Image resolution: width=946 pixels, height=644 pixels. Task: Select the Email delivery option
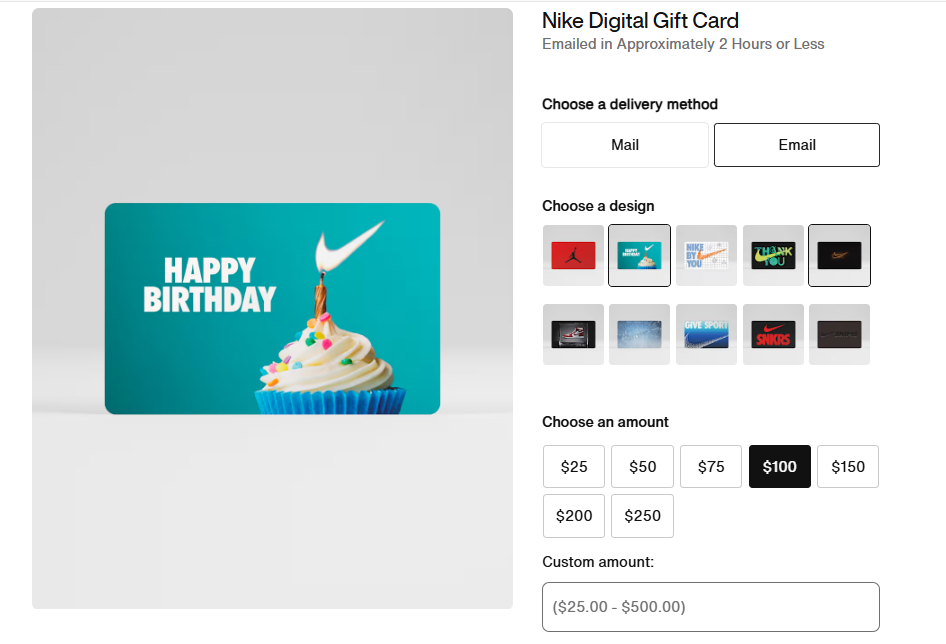tap(796, 144)
